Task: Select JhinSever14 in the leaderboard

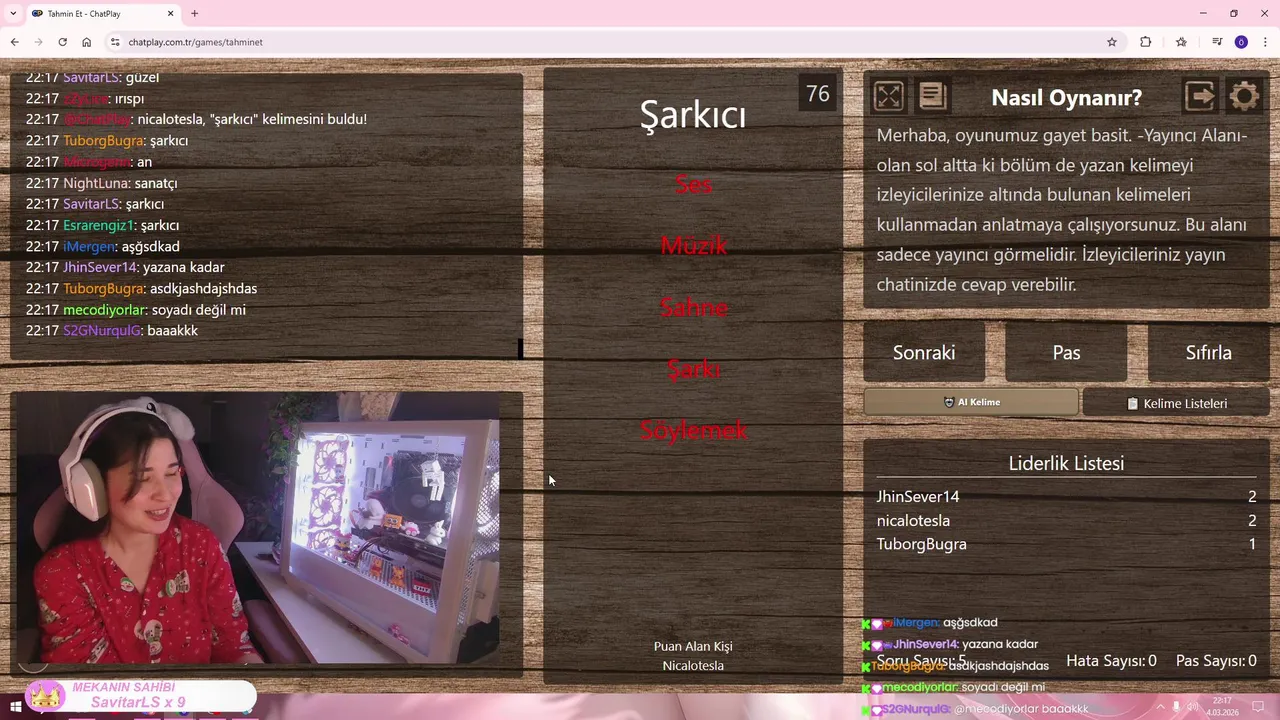Action: pyautogui.click(x=918, y=497)
